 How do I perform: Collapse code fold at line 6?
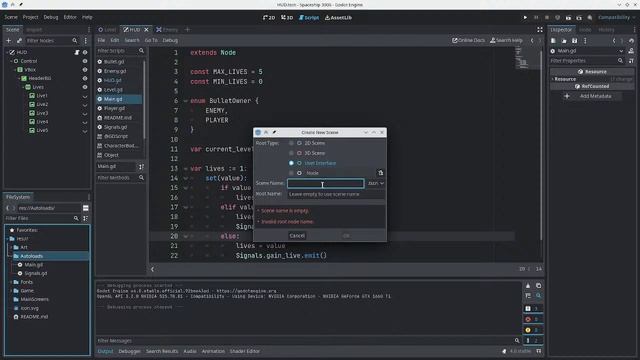point(186,101)
